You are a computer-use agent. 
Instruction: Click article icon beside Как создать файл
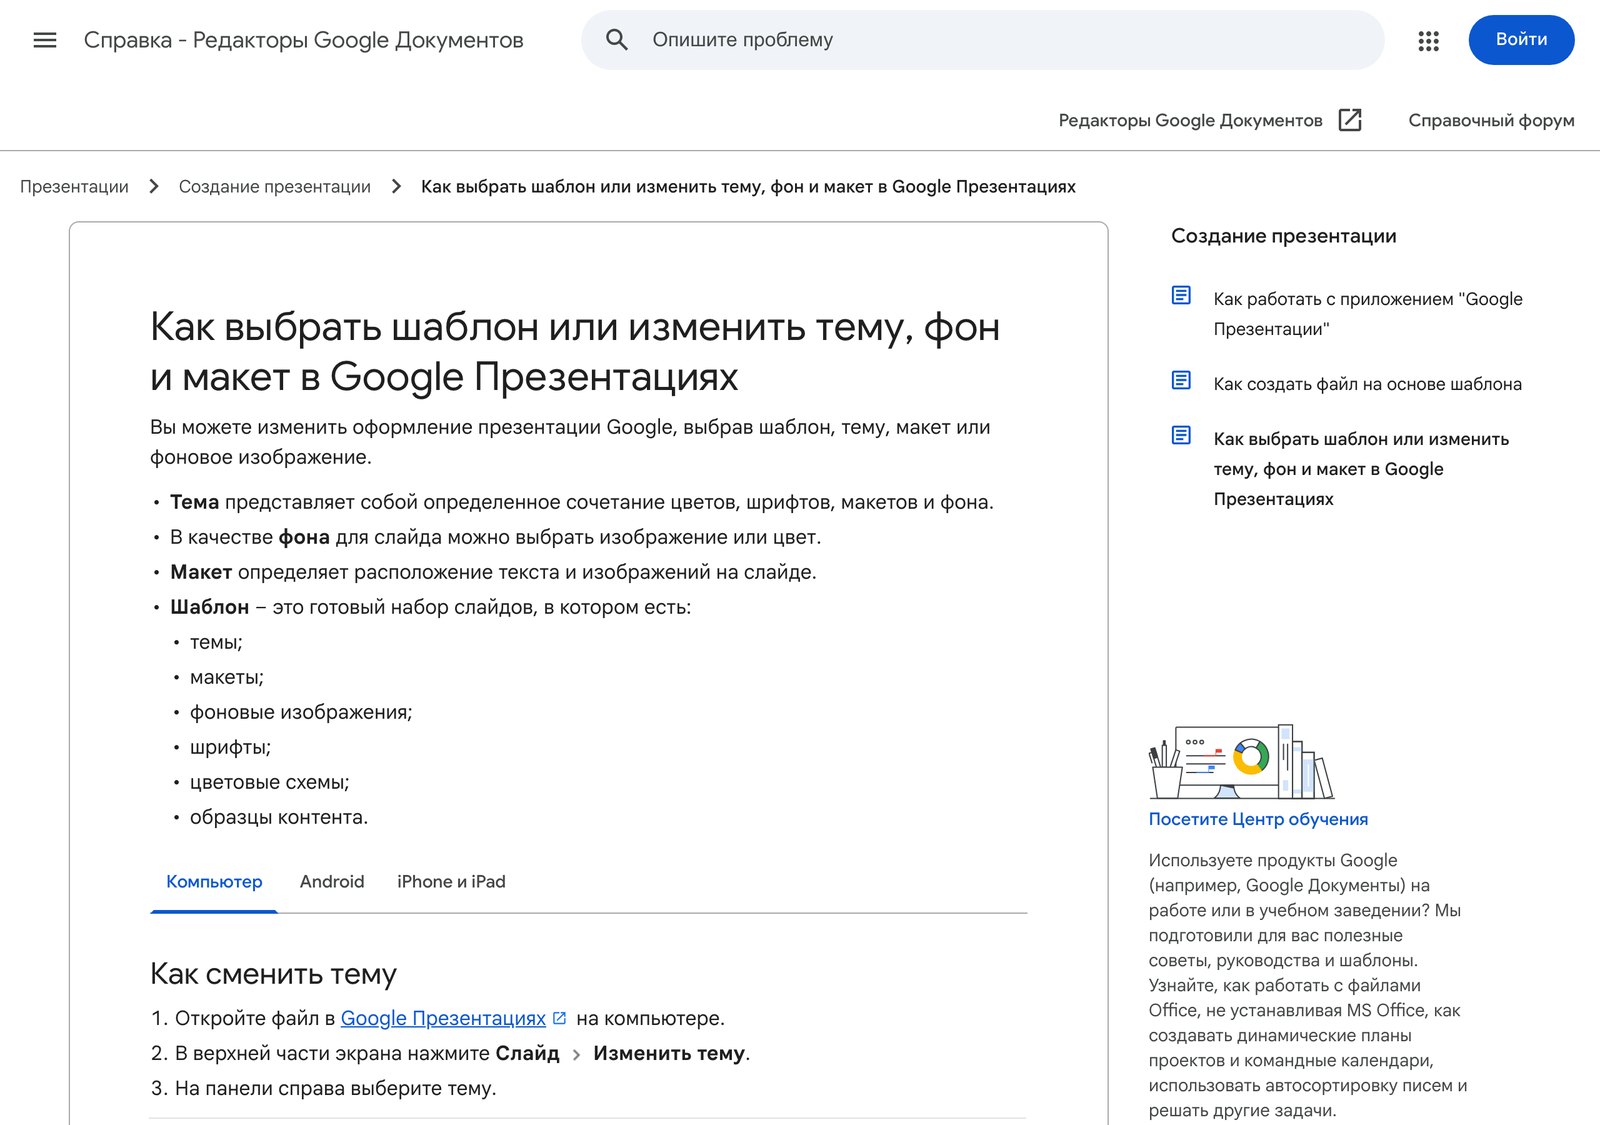click(1181, 380)
